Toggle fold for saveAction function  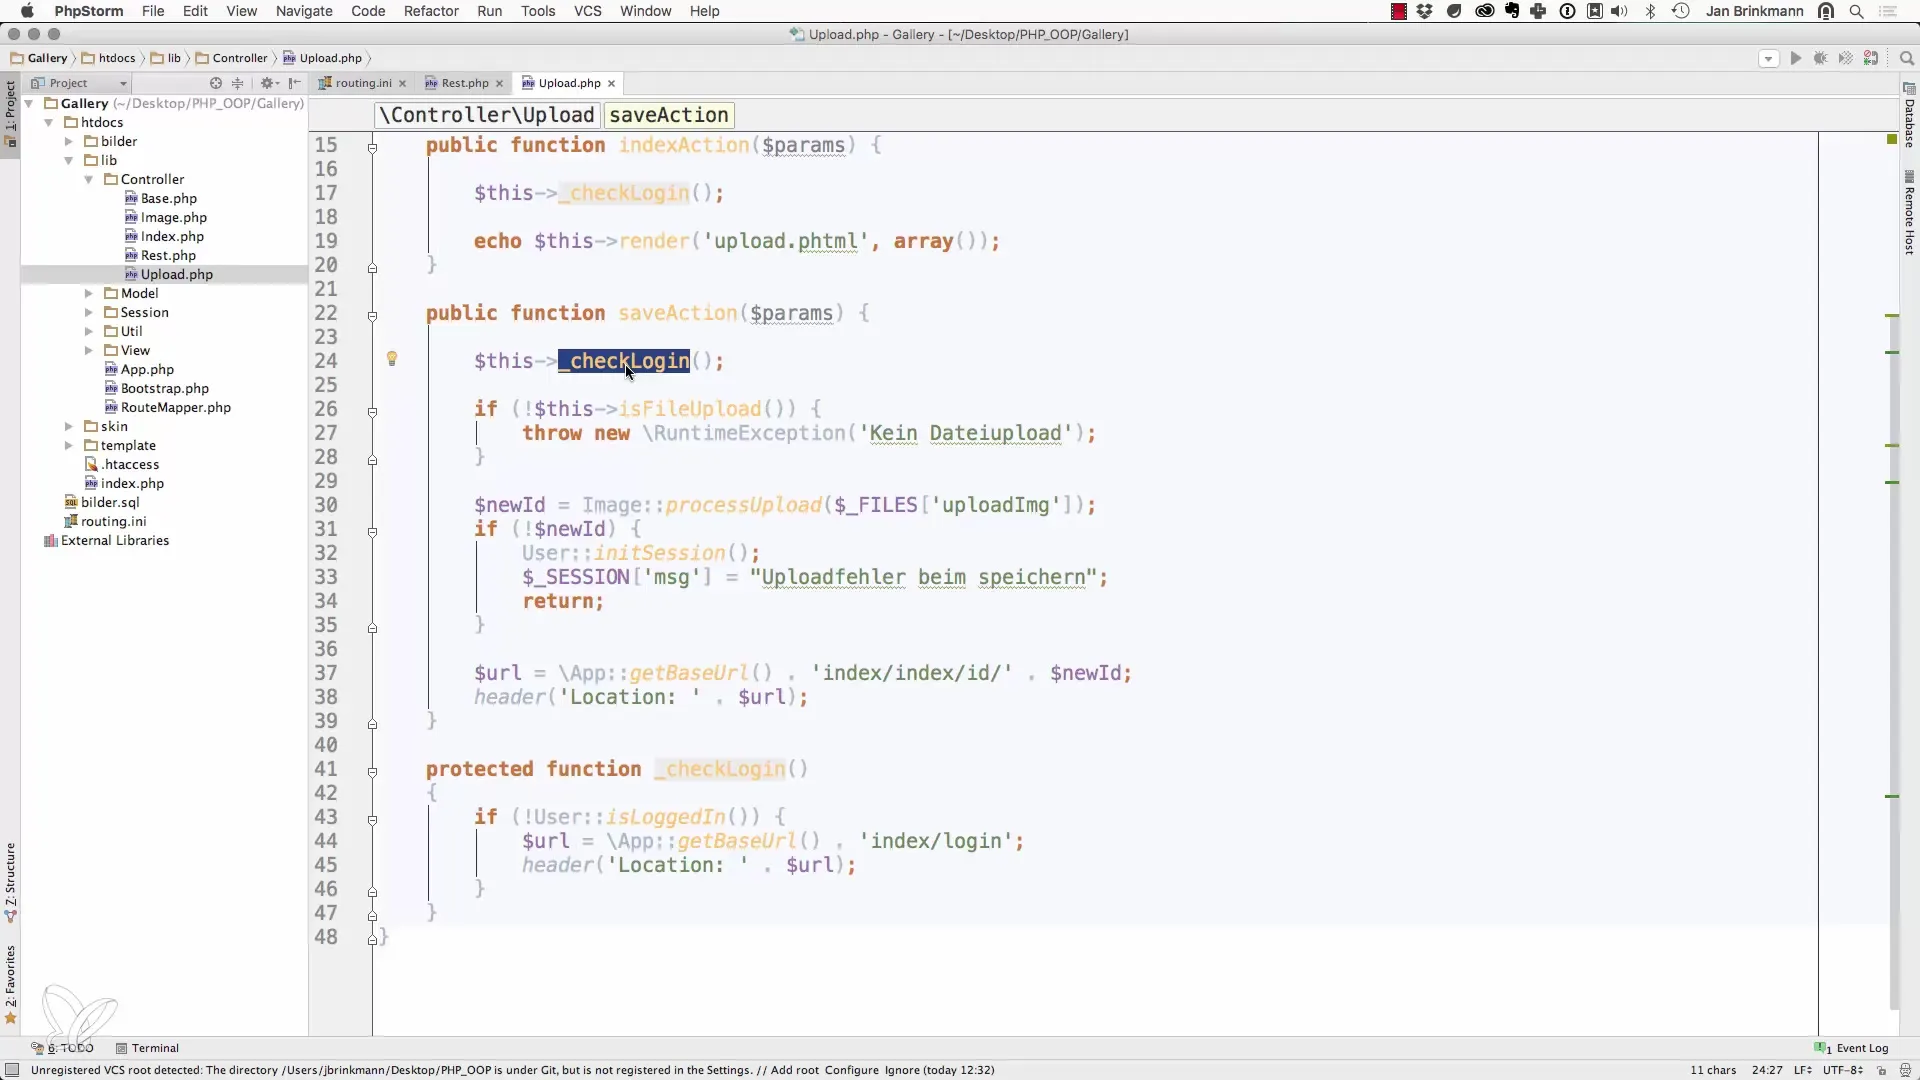[x=372, y=315]
